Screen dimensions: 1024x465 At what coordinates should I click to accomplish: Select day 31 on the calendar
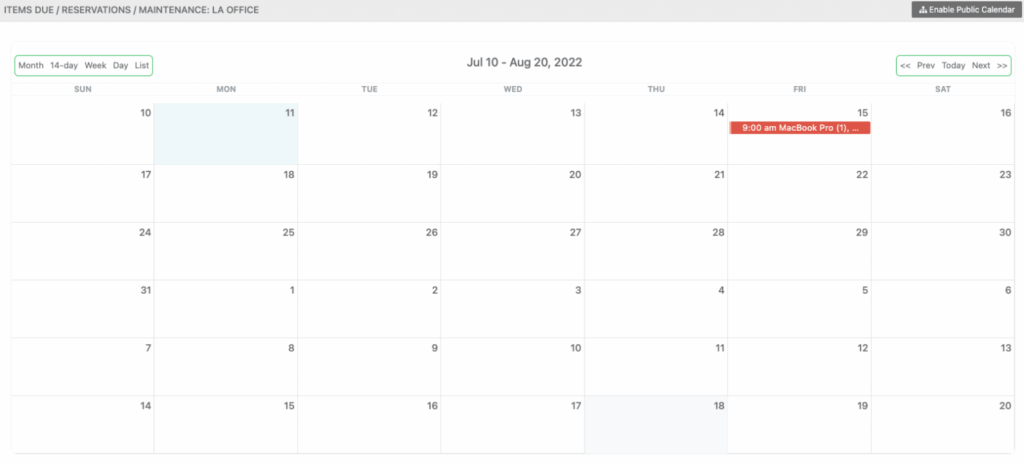pos(83,308)
